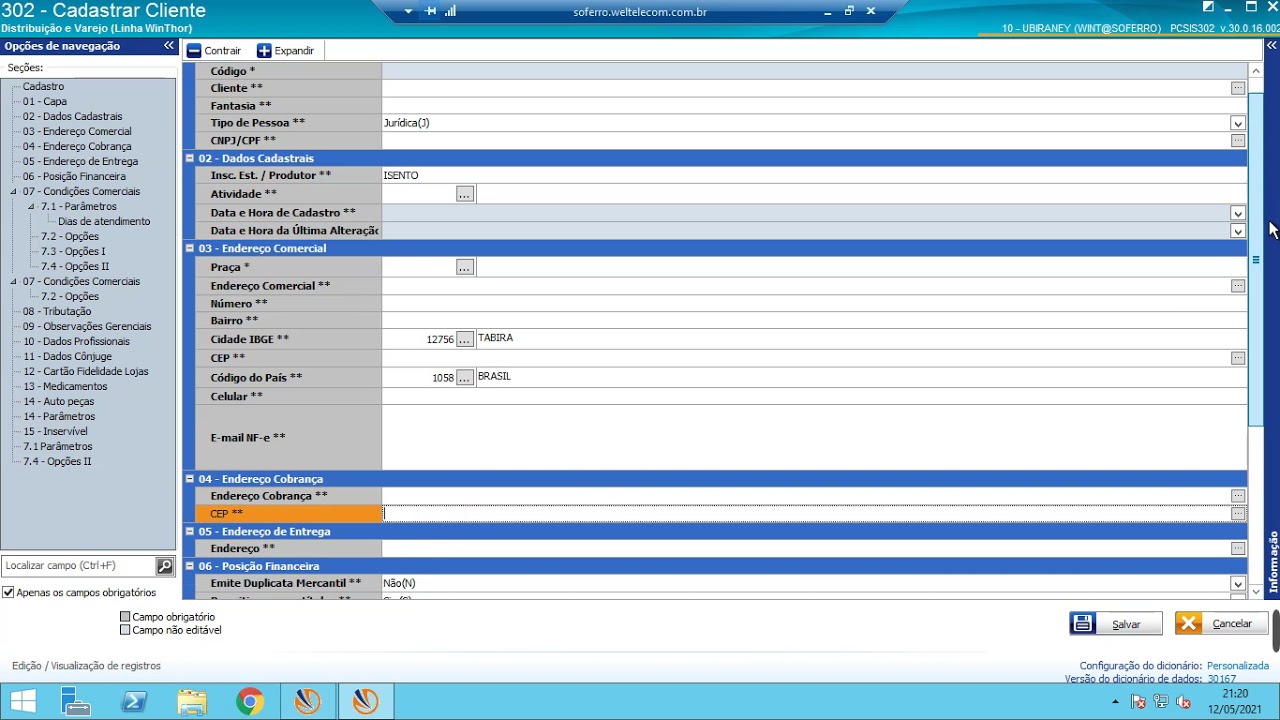Go to 06 - Posição Financeira tree item
The width and height of the screenshot is (1280, 720).
click(x=74, y=177)
